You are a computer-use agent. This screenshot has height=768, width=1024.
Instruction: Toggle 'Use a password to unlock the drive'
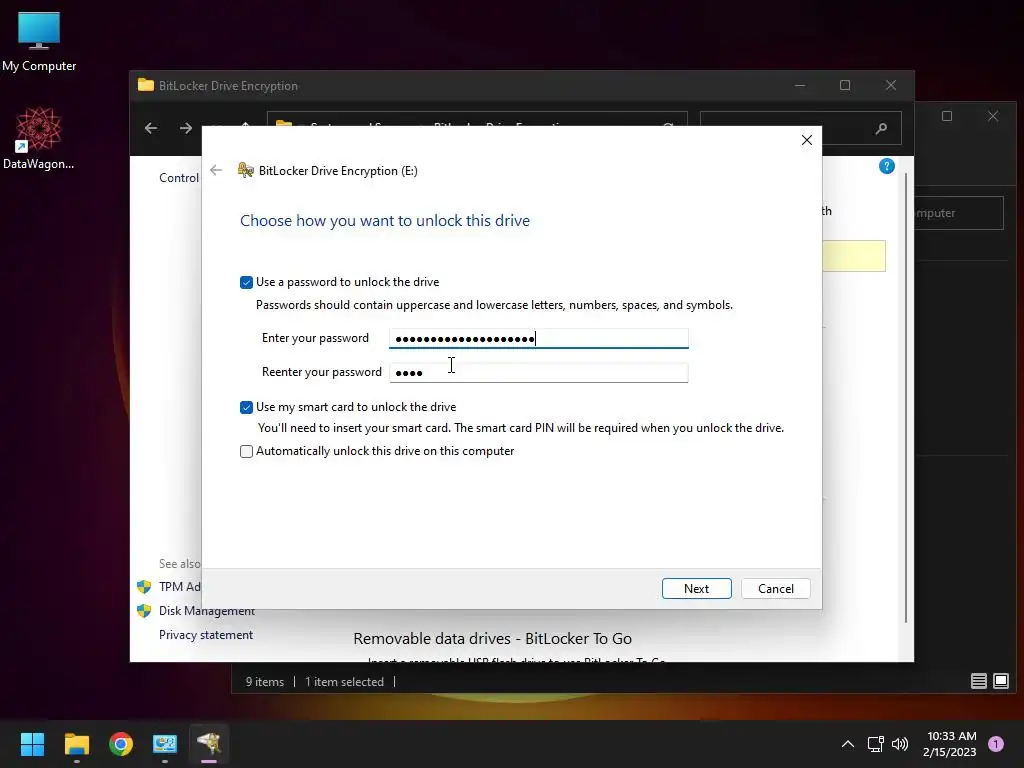tap(246, 282)
